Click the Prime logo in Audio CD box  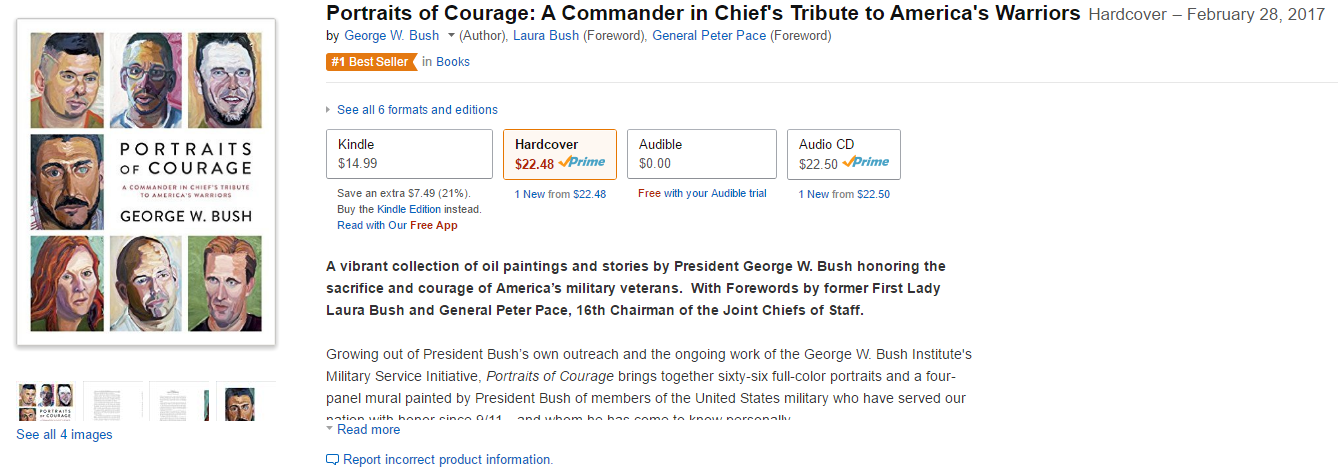(866, 162)
